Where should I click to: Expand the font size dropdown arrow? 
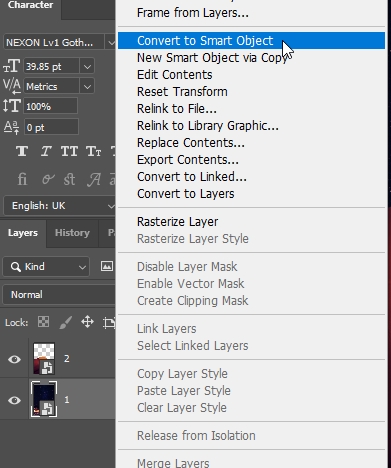click(87, 66)
